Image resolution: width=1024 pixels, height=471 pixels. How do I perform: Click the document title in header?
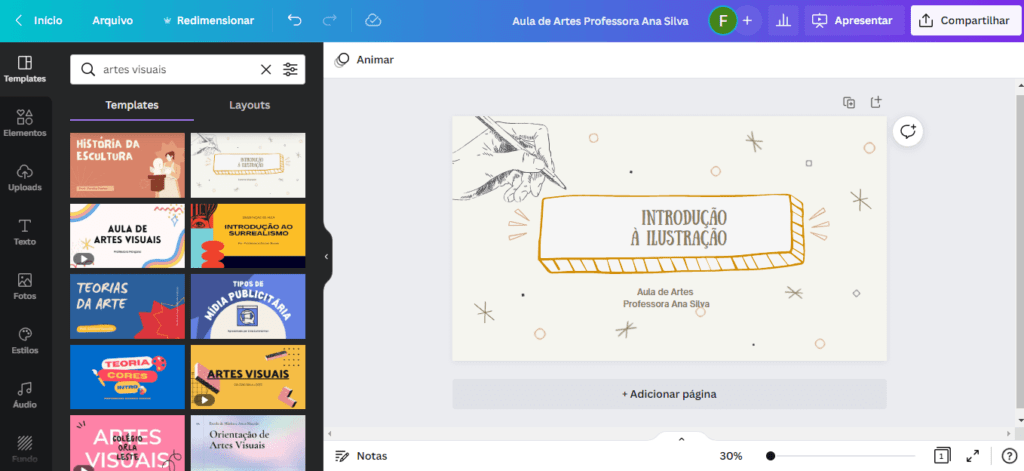pyautogui.click(x=600, y=21)
